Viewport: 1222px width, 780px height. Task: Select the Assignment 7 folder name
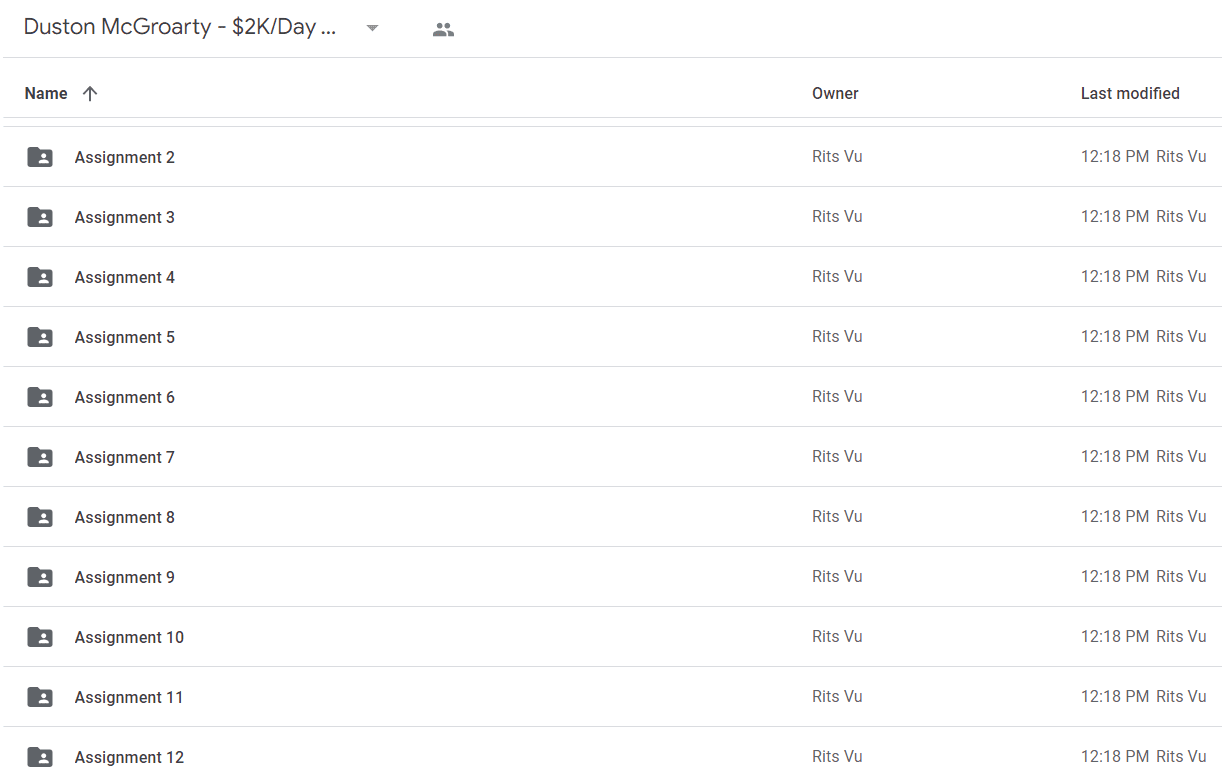[125, 457]
